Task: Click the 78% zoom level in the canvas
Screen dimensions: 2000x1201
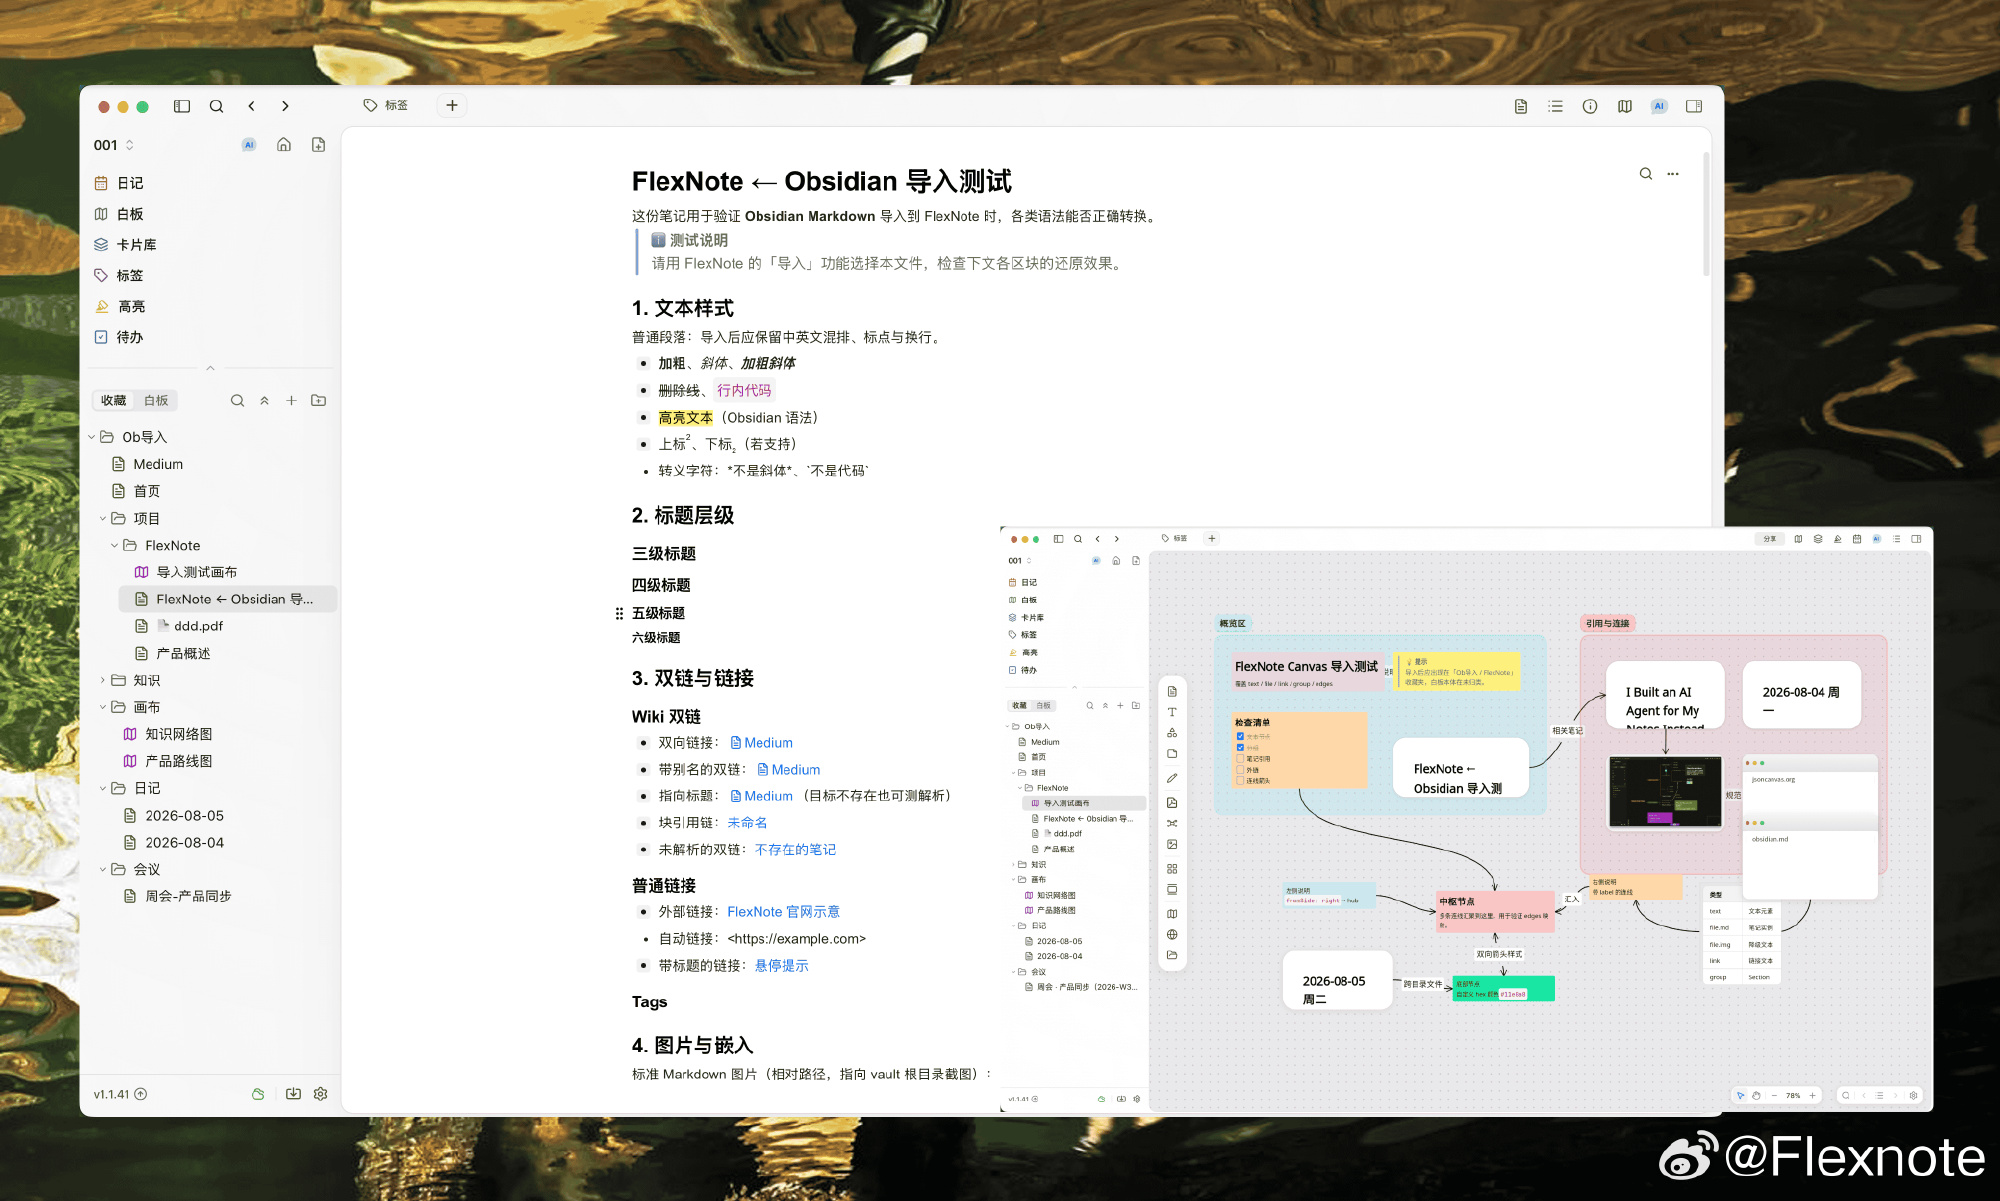Action: point(1793,1095)
